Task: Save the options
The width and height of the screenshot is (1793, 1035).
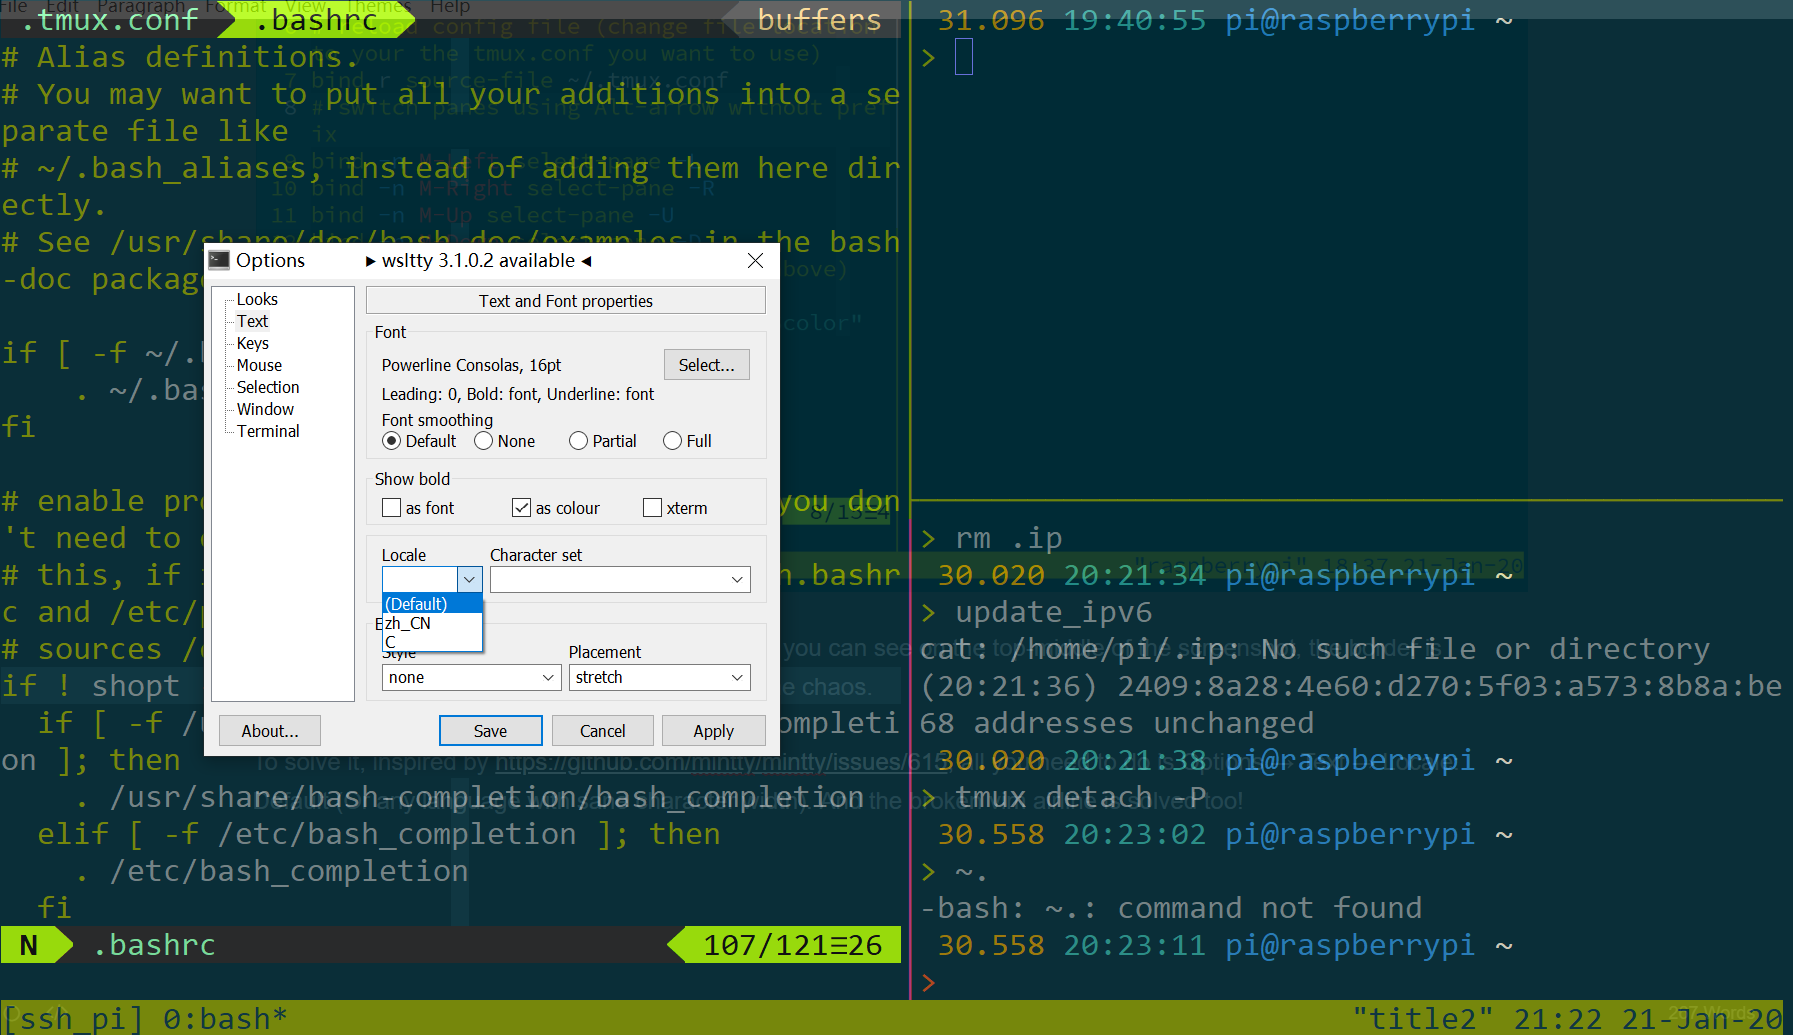Action: (490, 731)
